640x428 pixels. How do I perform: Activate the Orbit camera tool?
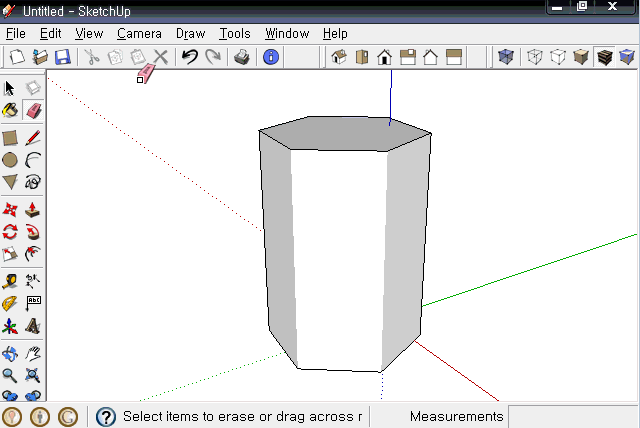tap(10, 354)
